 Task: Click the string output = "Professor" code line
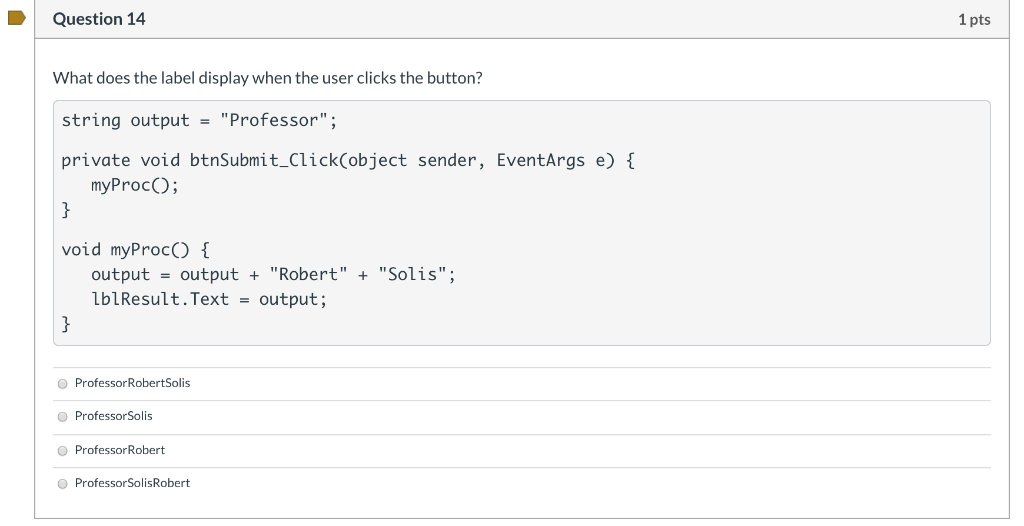pos(199,120)
